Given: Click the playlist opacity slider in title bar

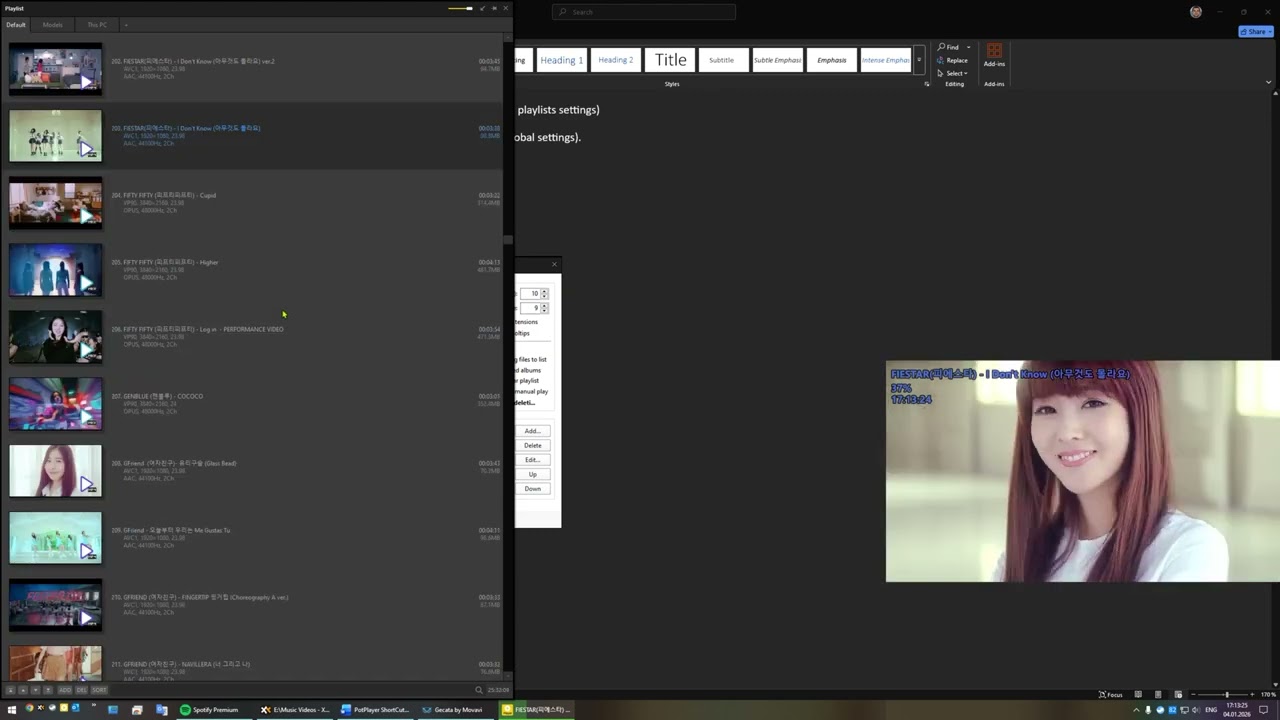Looking at the screenshot, I should [460, 8].
